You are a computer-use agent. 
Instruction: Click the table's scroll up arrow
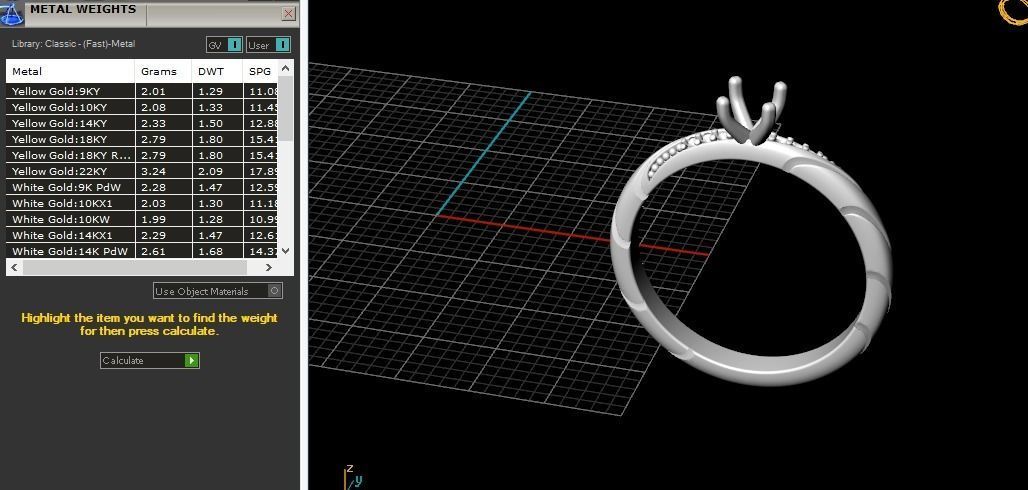[x=285, y=68]
